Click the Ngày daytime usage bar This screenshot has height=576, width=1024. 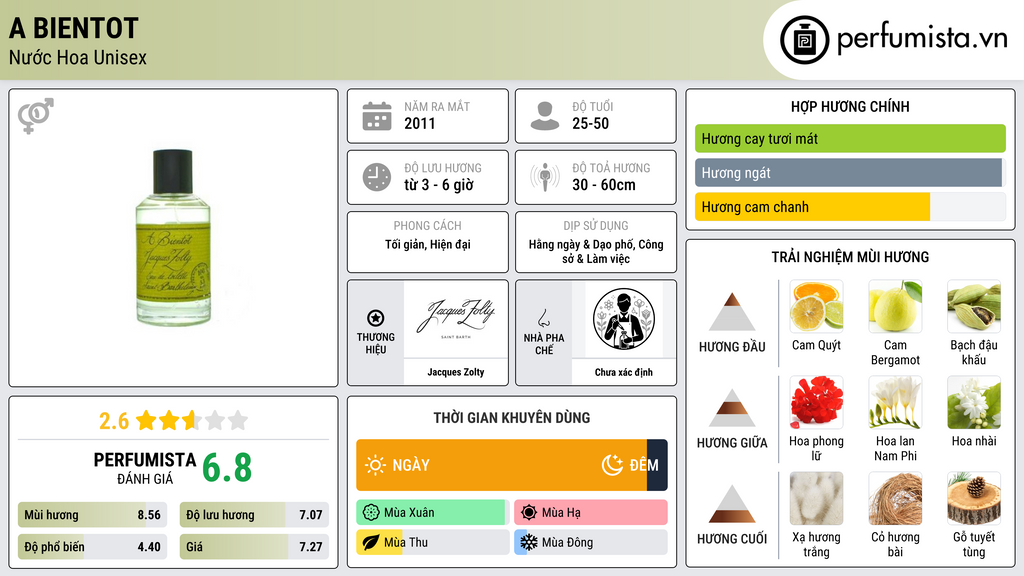[x=502, y=465]
